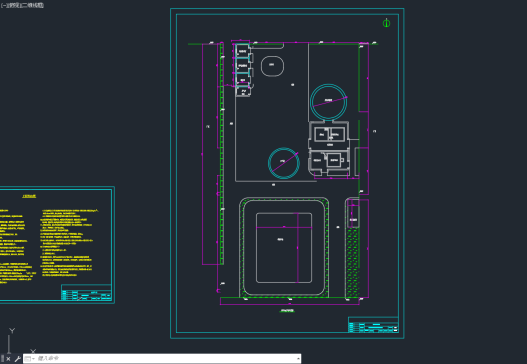Select the inner rectangle of the large pond
The image size is (527, 364).
tap(284, 248)
